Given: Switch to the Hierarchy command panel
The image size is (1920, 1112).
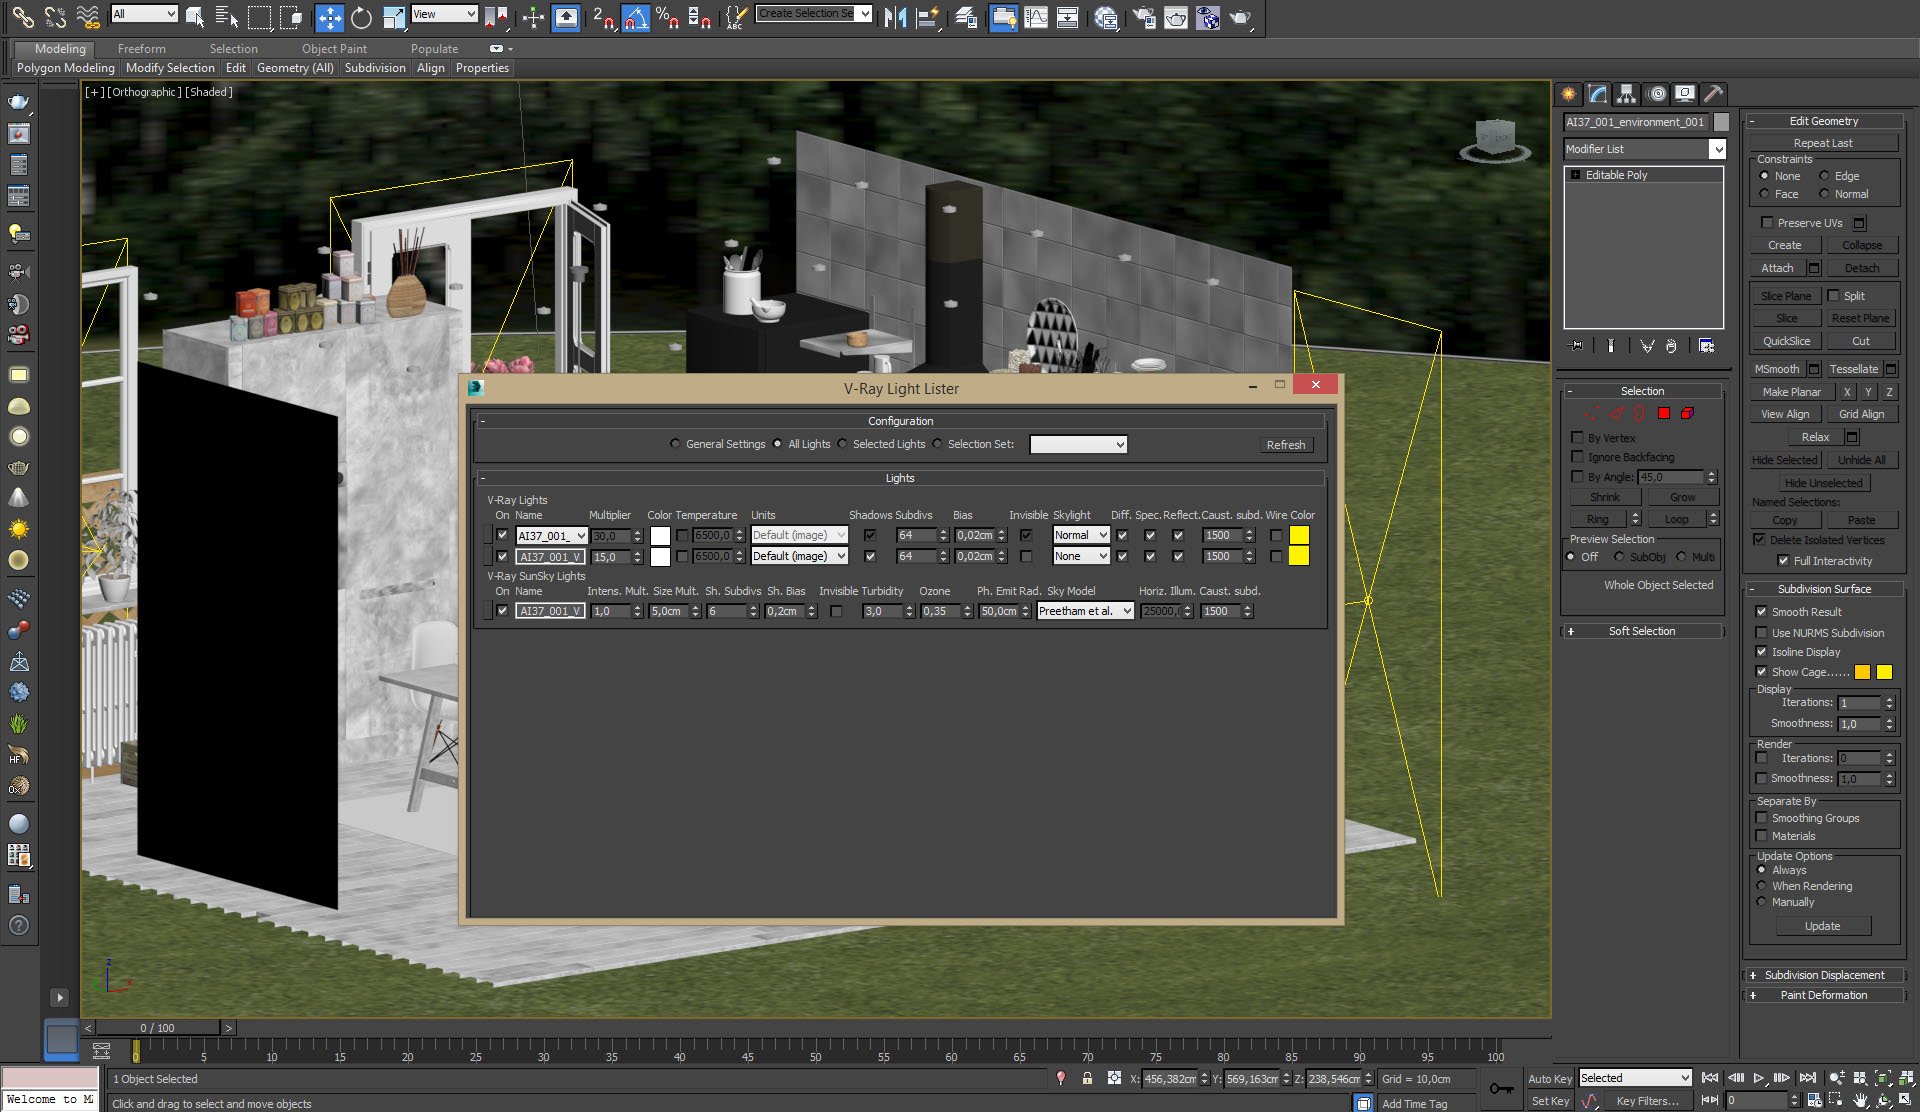Looking at the screenshot, I should pos(1627,93).
